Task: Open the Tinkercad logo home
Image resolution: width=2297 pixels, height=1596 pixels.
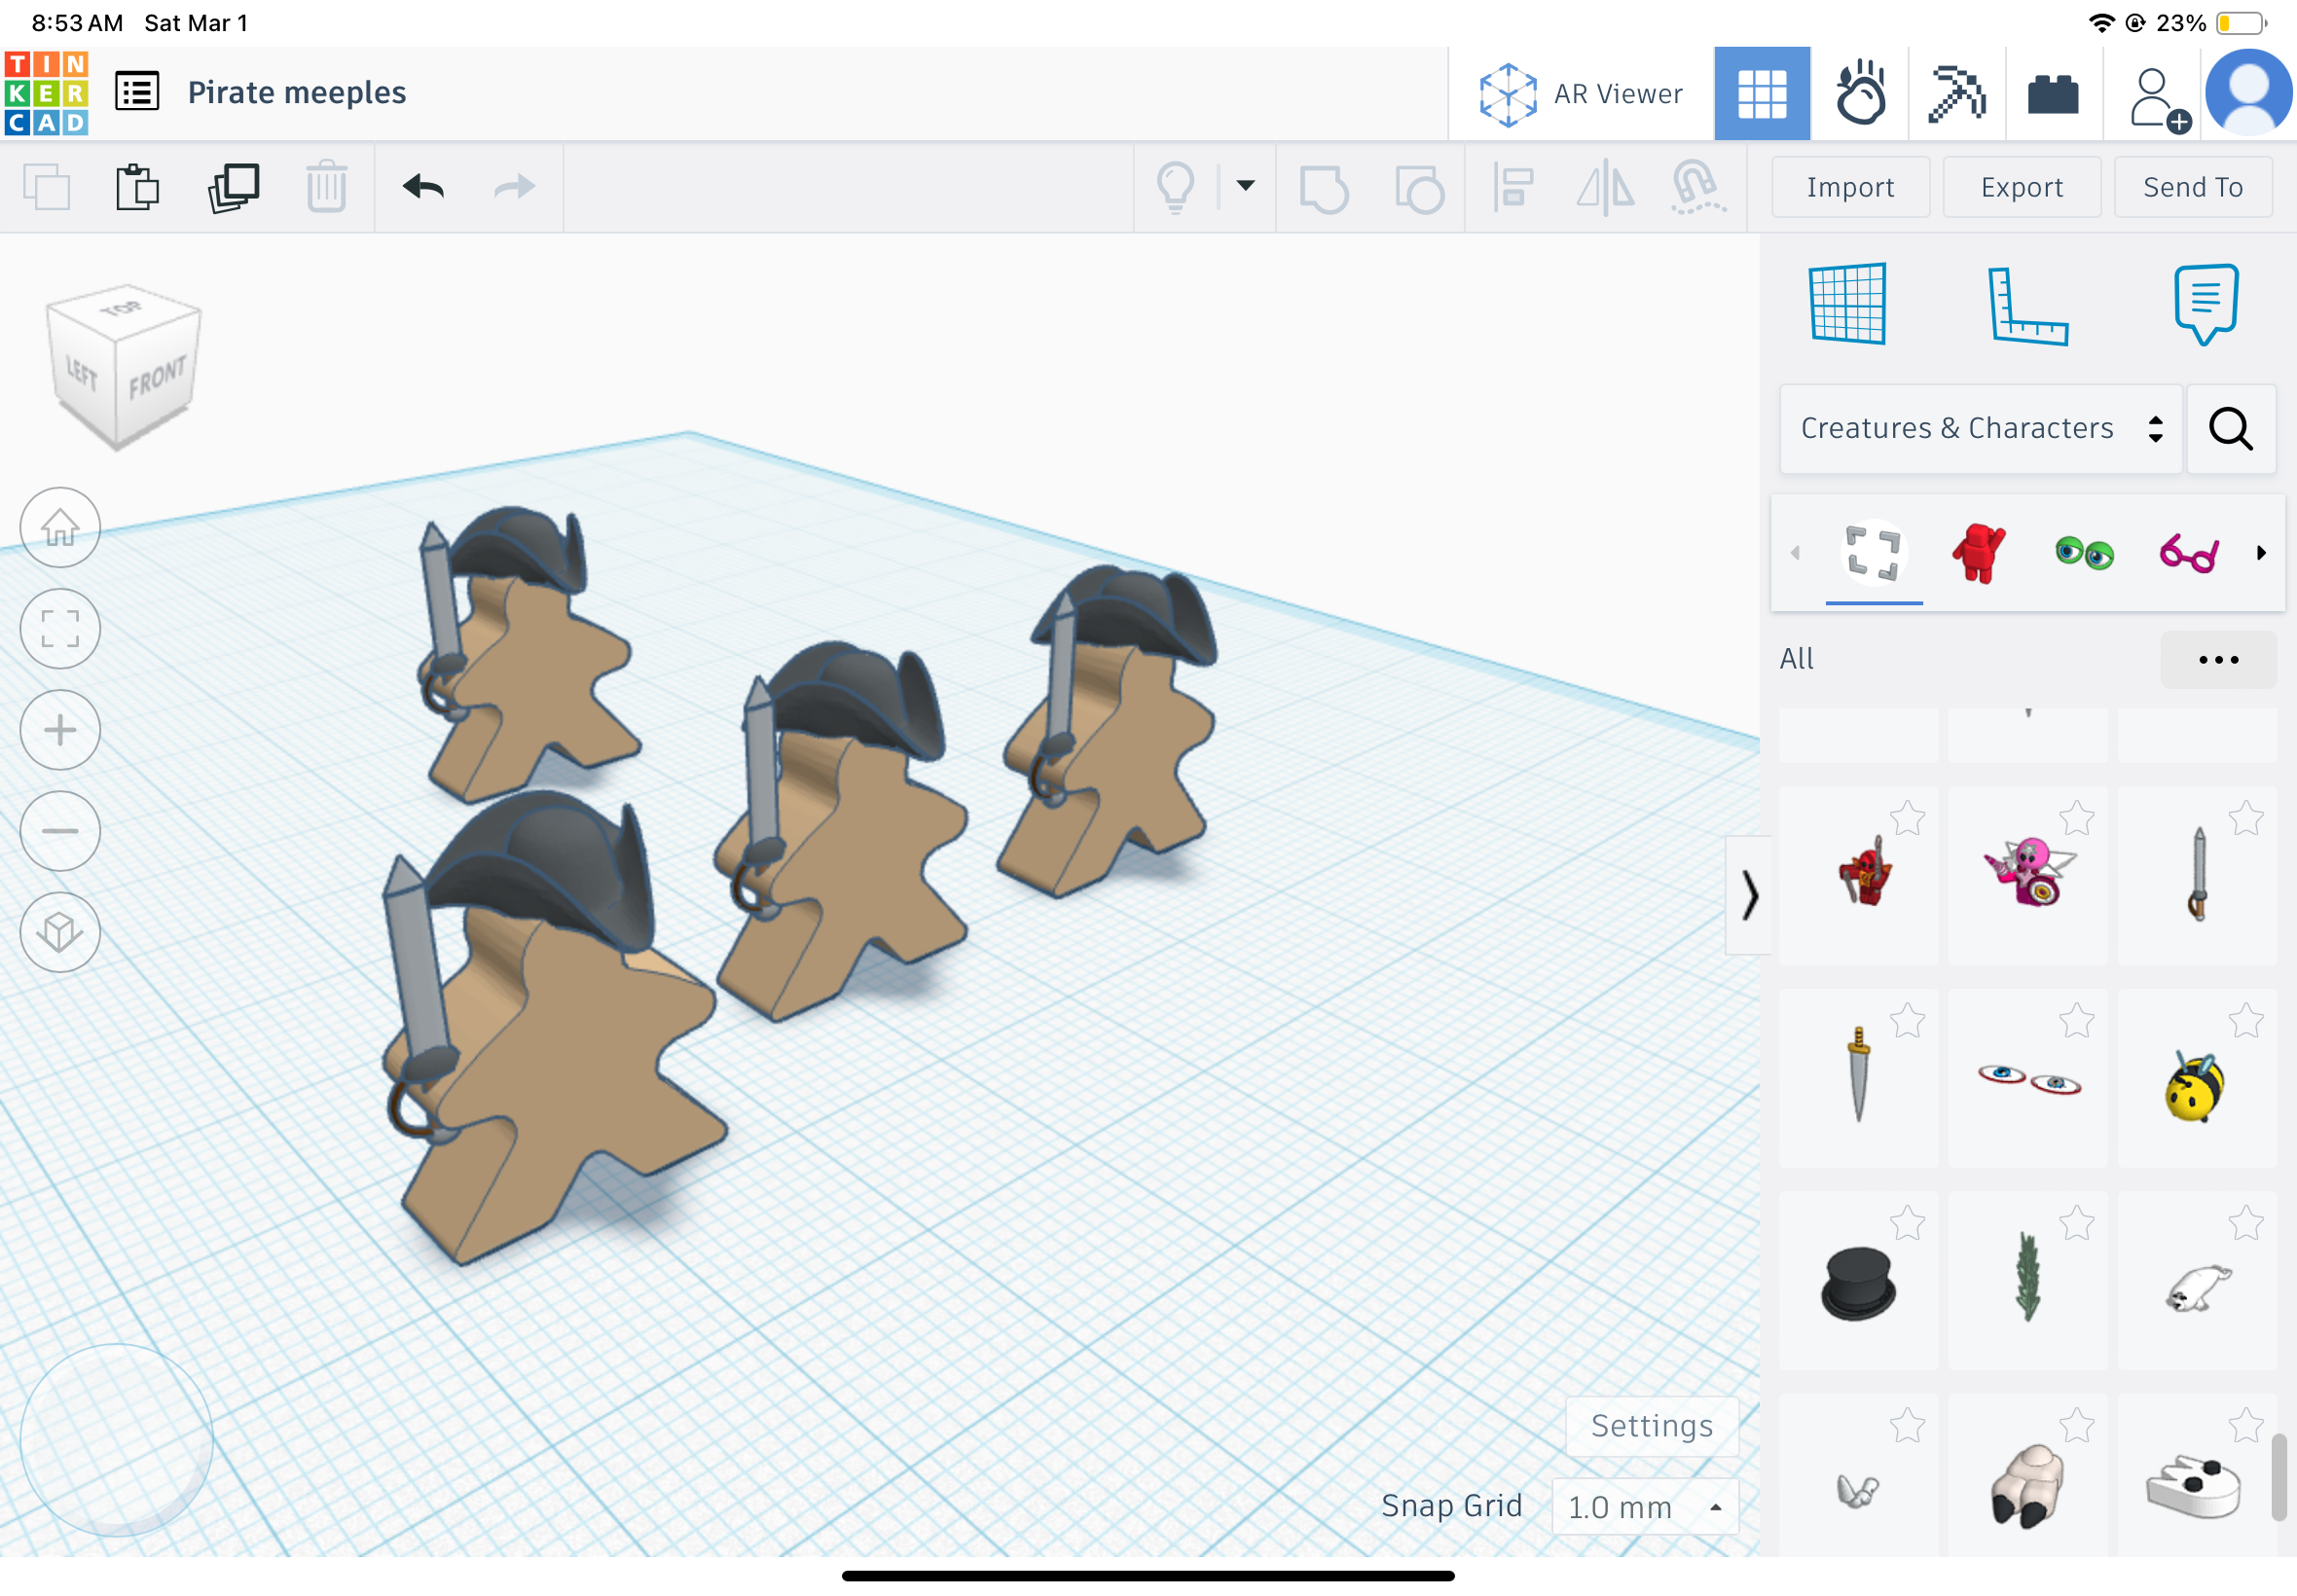Action: pyautogui.click(x=46, y=93)
